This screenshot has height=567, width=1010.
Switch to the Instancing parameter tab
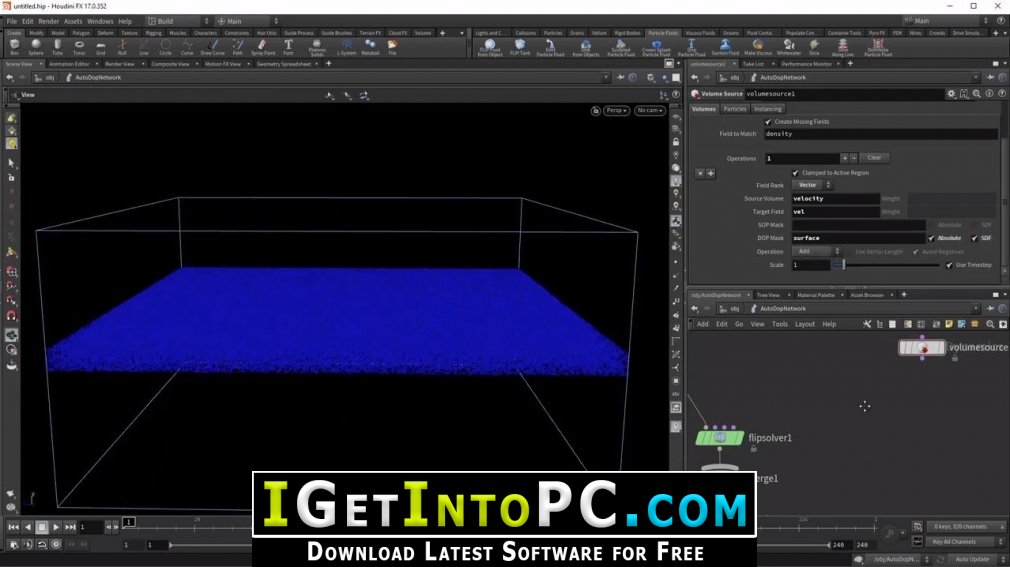click(x=768, y=109)
